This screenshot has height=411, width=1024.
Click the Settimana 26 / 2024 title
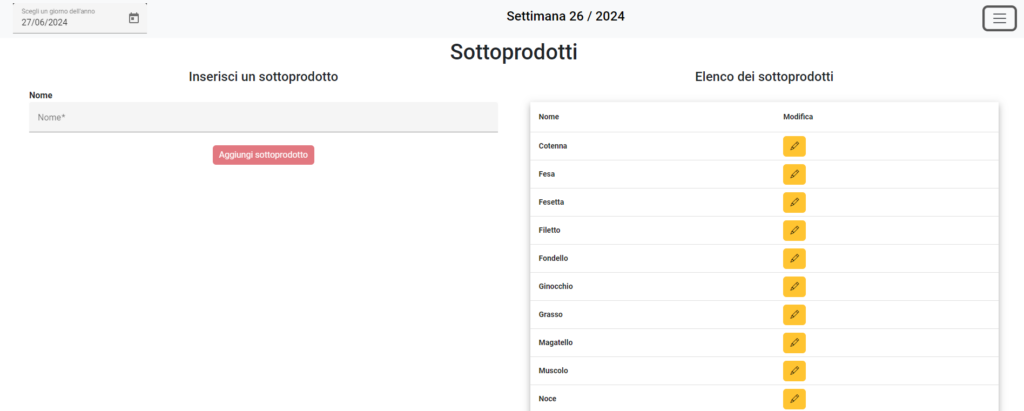(x=566, y=16)
